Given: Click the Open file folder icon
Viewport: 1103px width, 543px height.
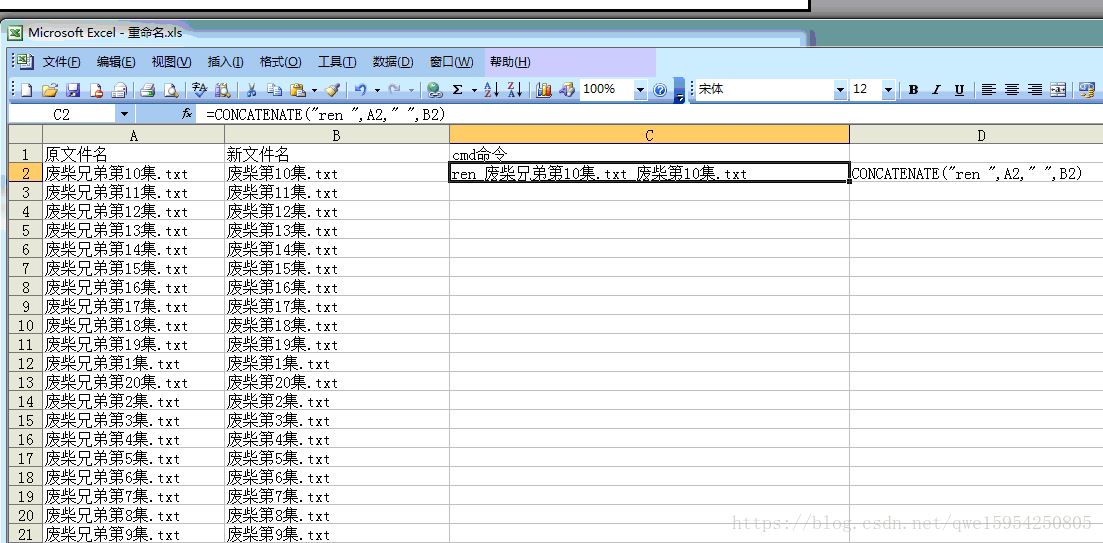Looking at the screenshot, I should click(x=49, y=90).
